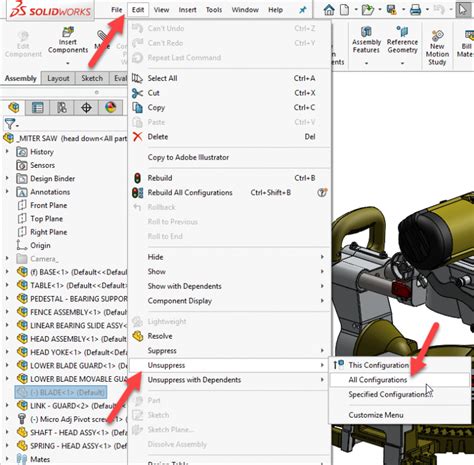Viewport: 474px width, 465px height.
Task: Open the ConfigurationManager tab icon
Action: tap(62, 108)
